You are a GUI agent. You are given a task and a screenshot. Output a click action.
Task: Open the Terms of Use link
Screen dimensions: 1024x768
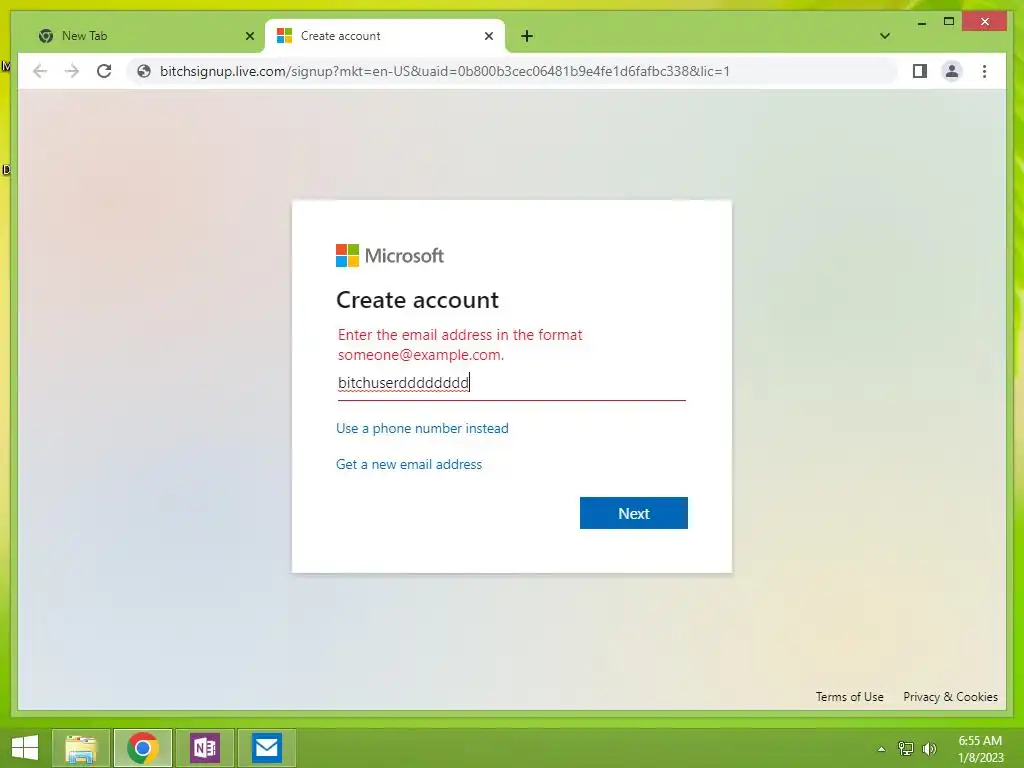(x=849, y=697)
